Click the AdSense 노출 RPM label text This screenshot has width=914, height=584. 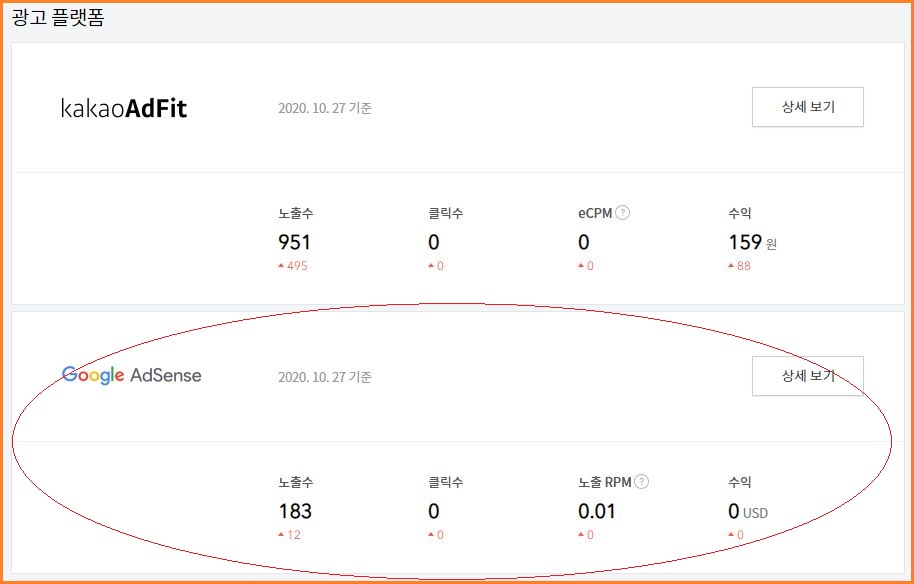click(x=605, y=483)
